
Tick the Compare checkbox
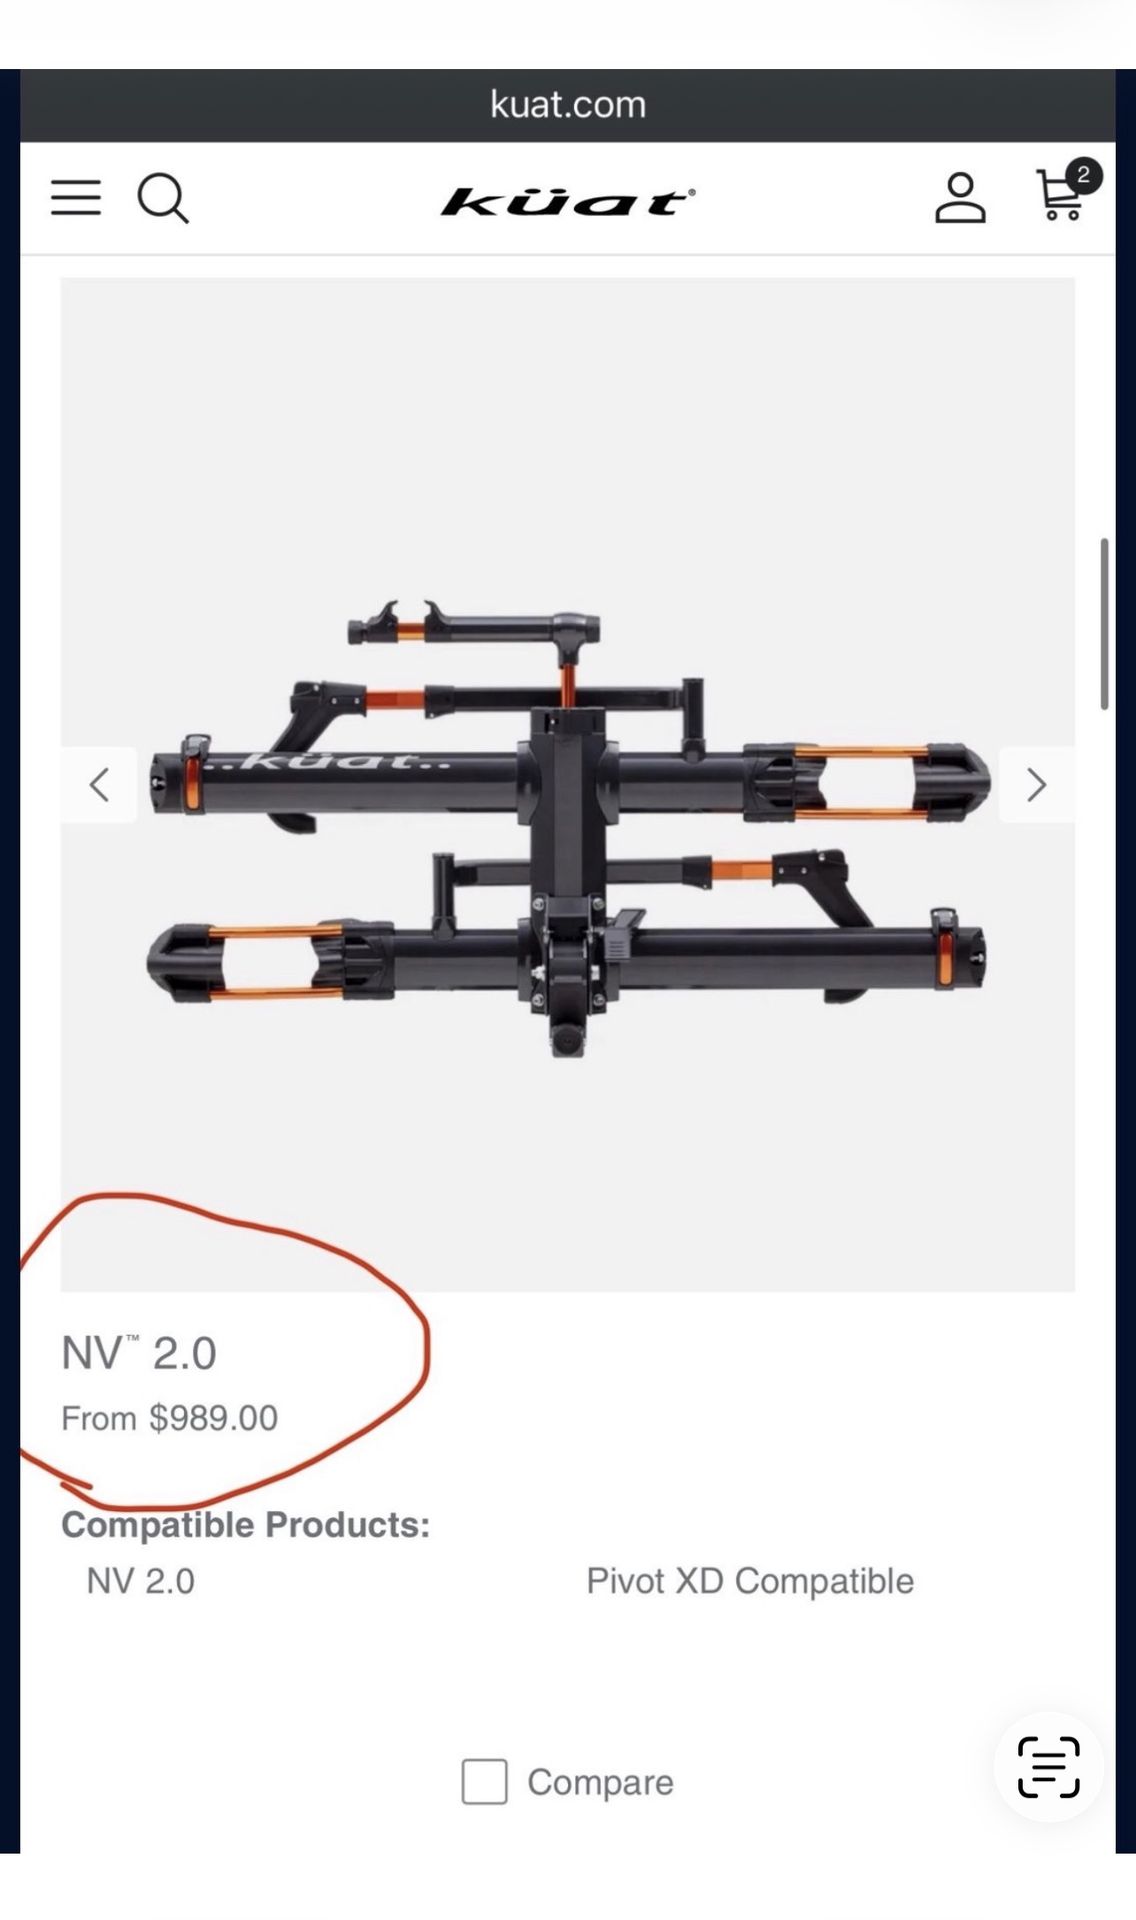[x=484, y=1782]
